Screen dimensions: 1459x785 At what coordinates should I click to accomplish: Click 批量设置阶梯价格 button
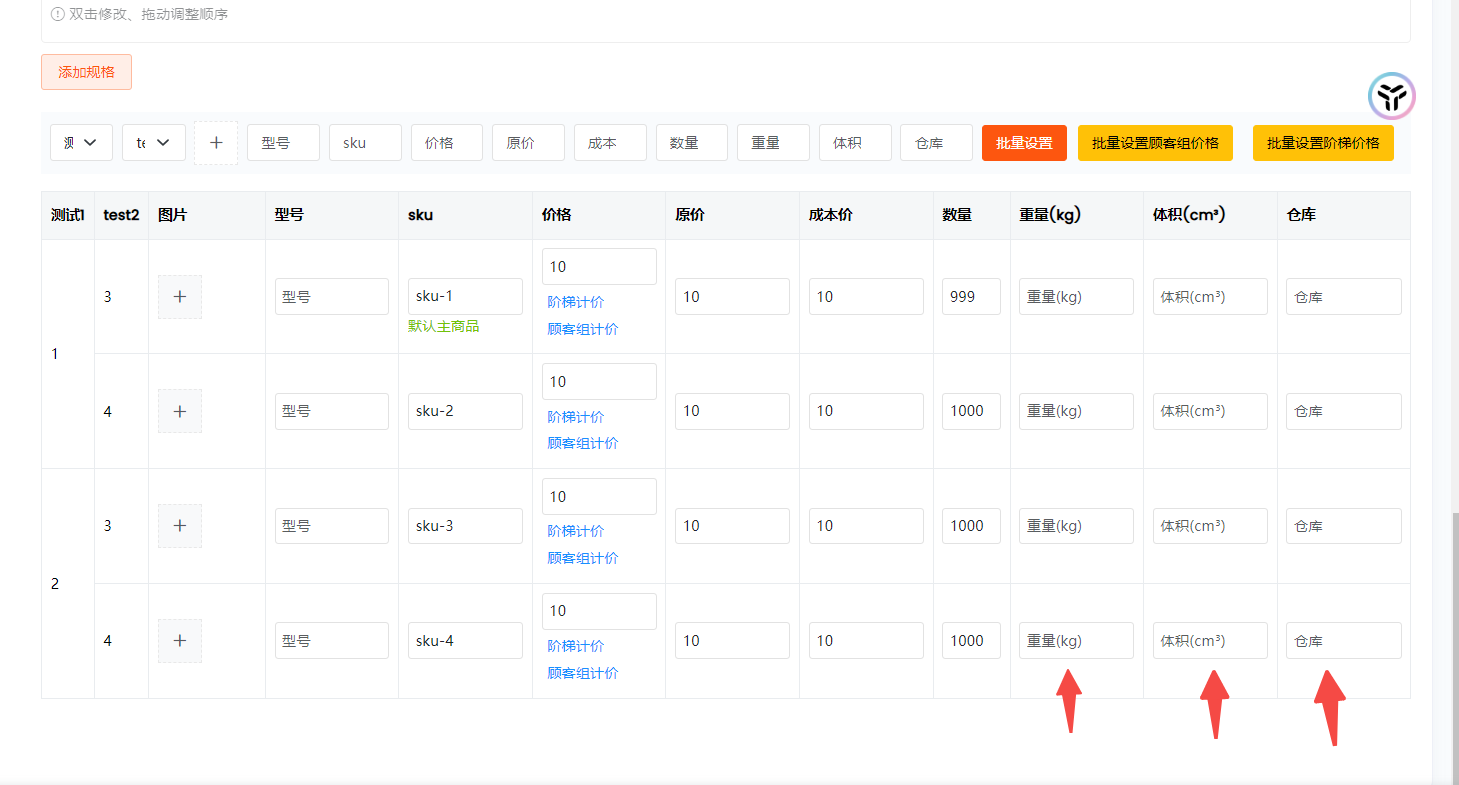click(x=1323, y=143)
